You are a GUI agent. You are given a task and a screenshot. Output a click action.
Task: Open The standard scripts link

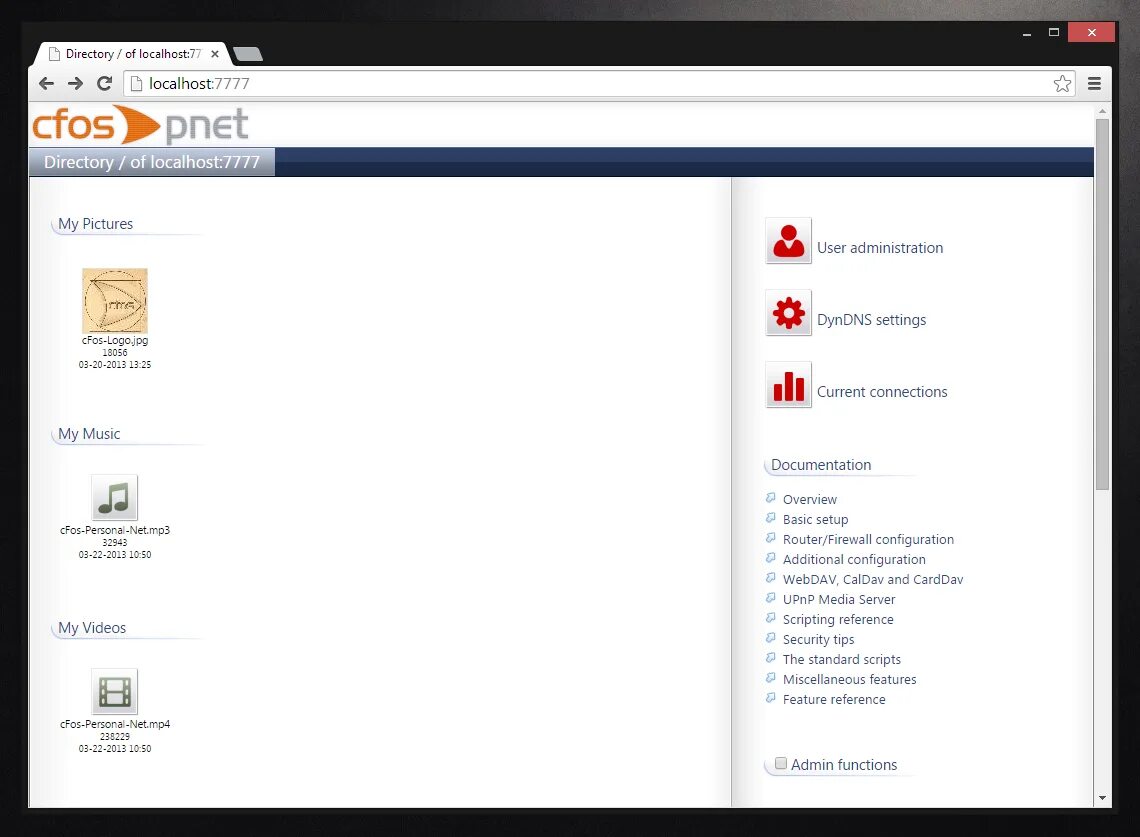(842, 660)
